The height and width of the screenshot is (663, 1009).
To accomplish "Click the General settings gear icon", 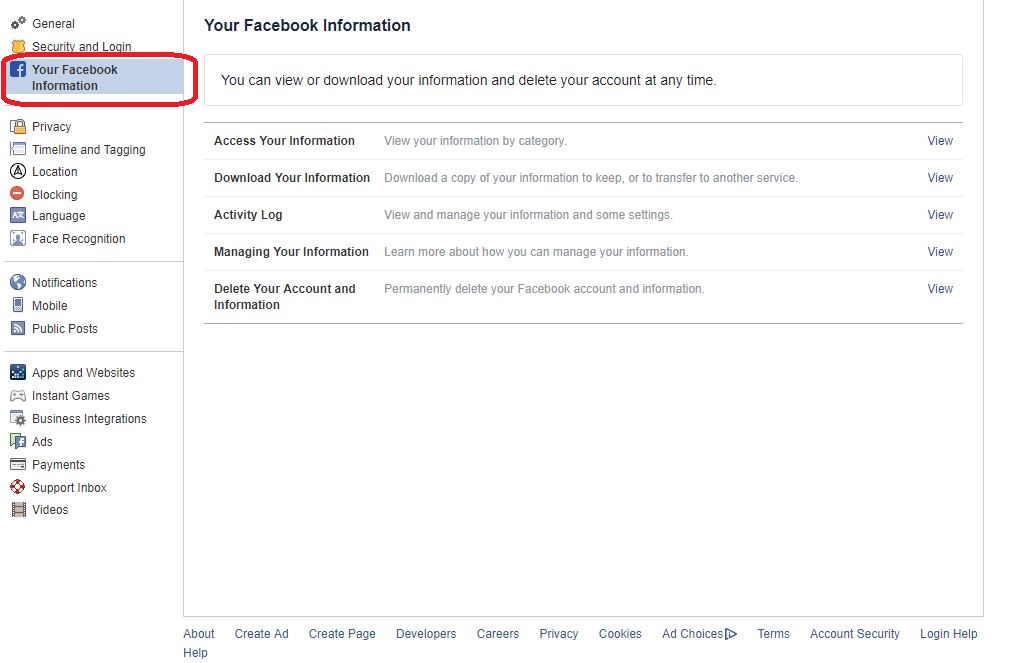I will 18,23.
